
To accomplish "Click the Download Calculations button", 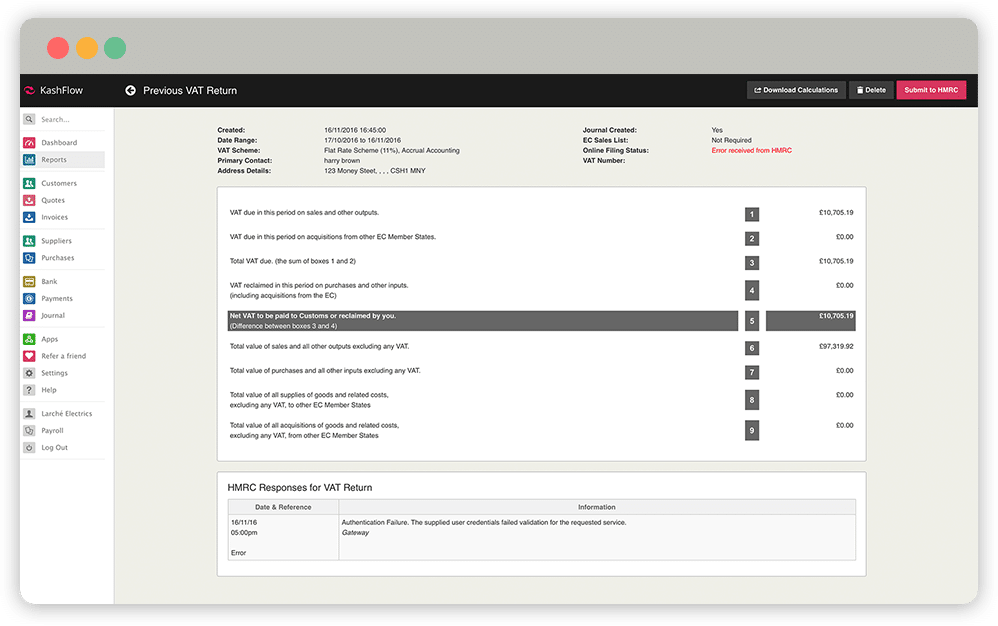I will tap(795, 90).
